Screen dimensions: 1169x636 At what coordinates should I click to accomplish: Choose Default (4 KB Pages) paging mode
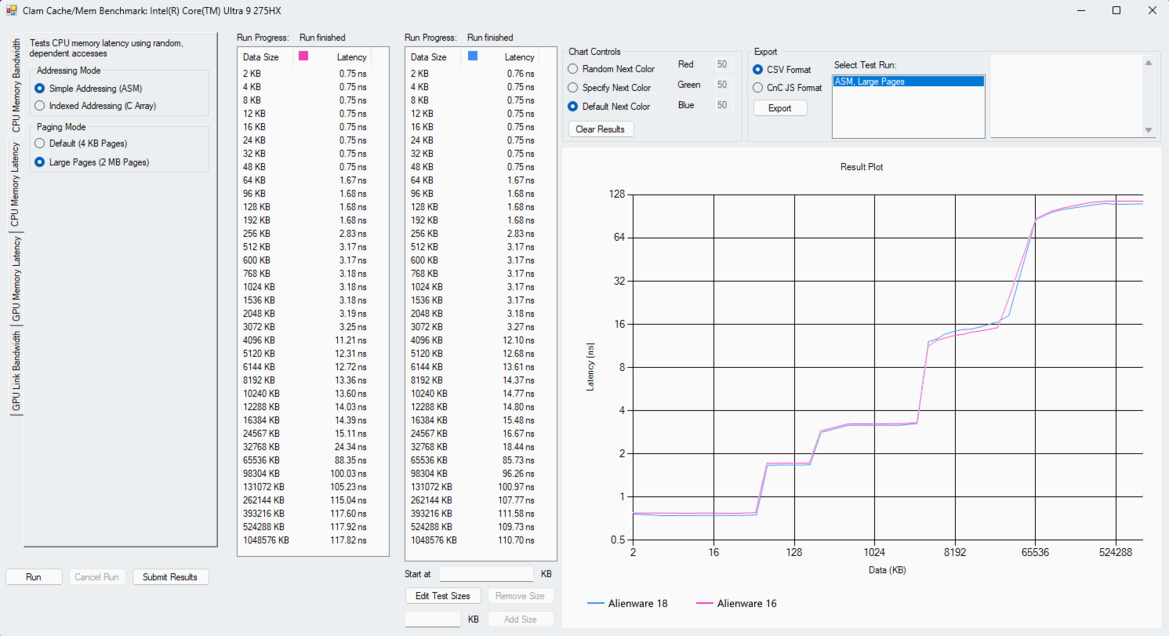point(40,144)
